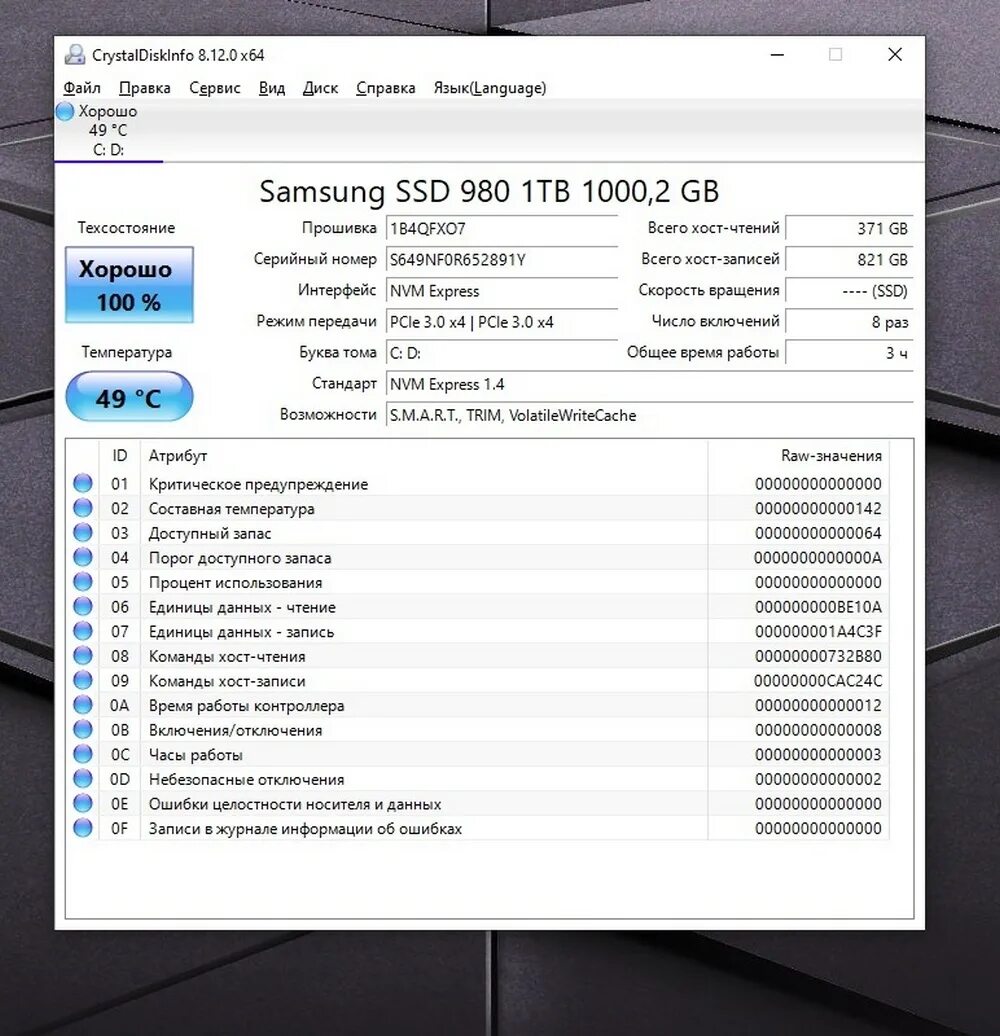Screen dimensions: 1000x1036
Task: Minimize the CrystalDiskInfo window
Action: coord(777,55)
